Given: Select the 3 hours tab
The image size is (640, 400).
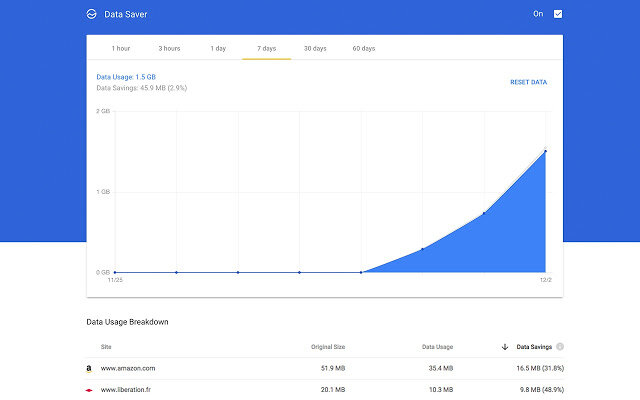Looking at the screenshot, I should pyautogui.click(x=169, y=48).
